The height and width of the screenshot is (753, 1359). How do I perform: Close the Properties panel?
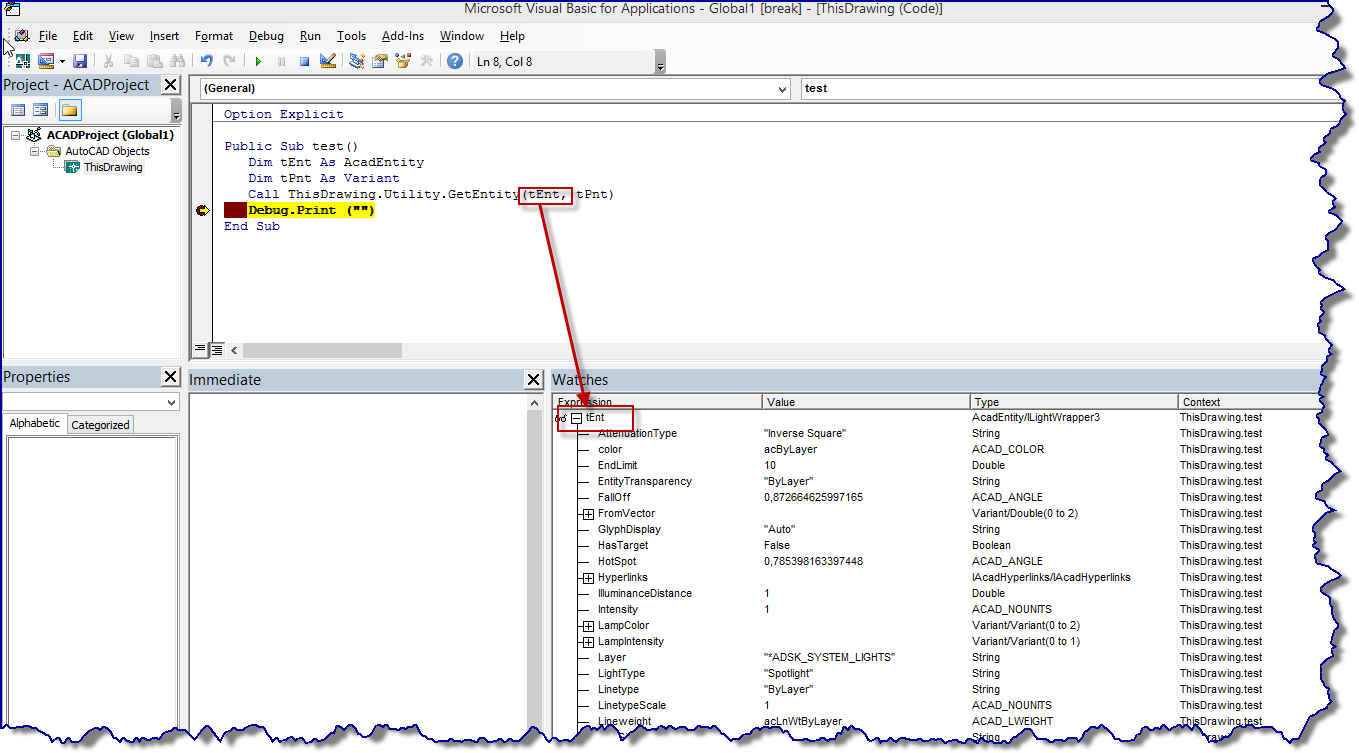[171, 377]
